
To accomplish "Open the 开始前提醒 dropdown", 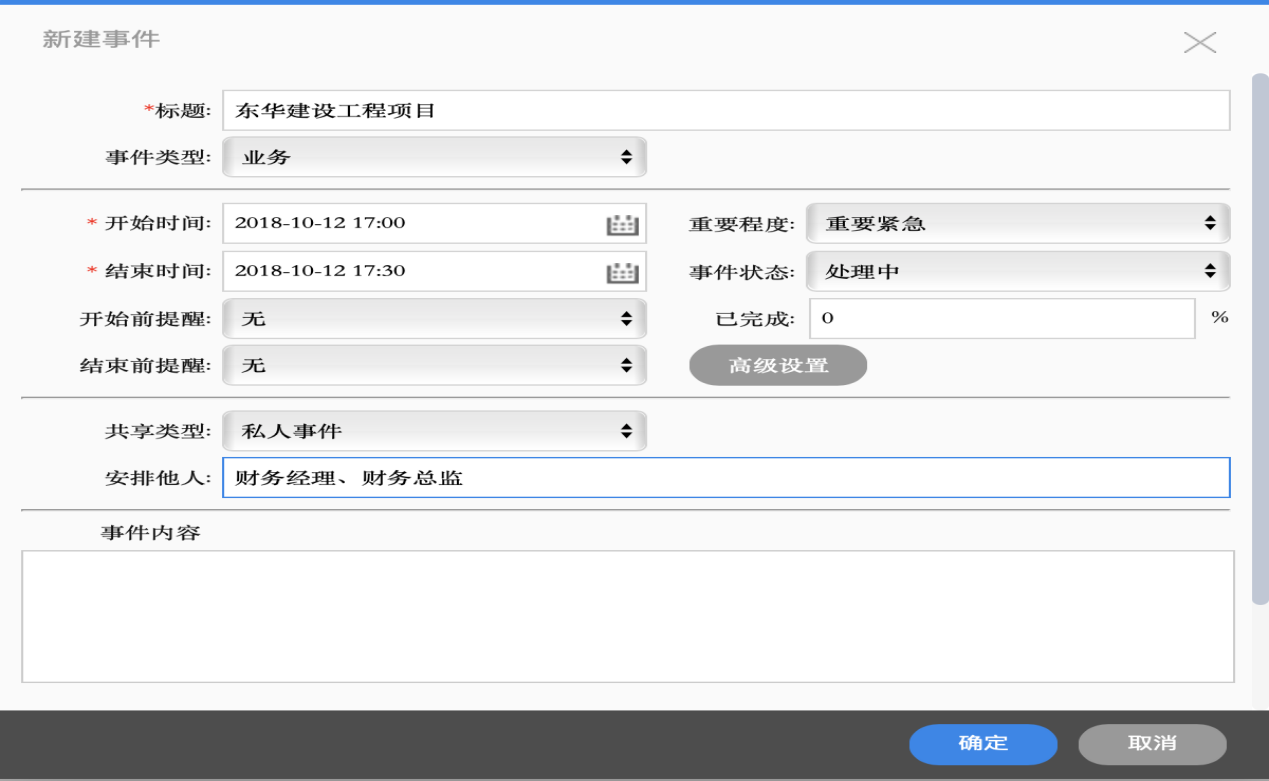I will (434, 319).
